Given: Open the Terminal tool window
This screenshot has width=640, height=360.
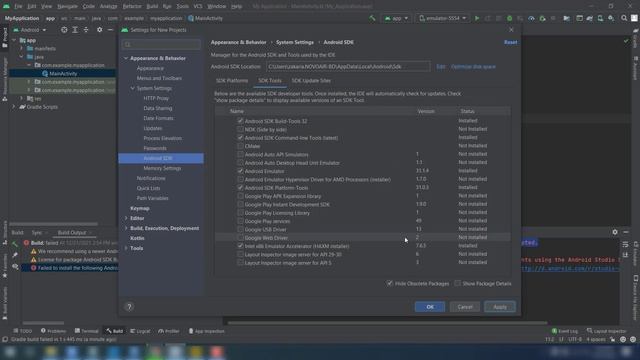Looking at the screenshot, I should click(x=87, y=331).
